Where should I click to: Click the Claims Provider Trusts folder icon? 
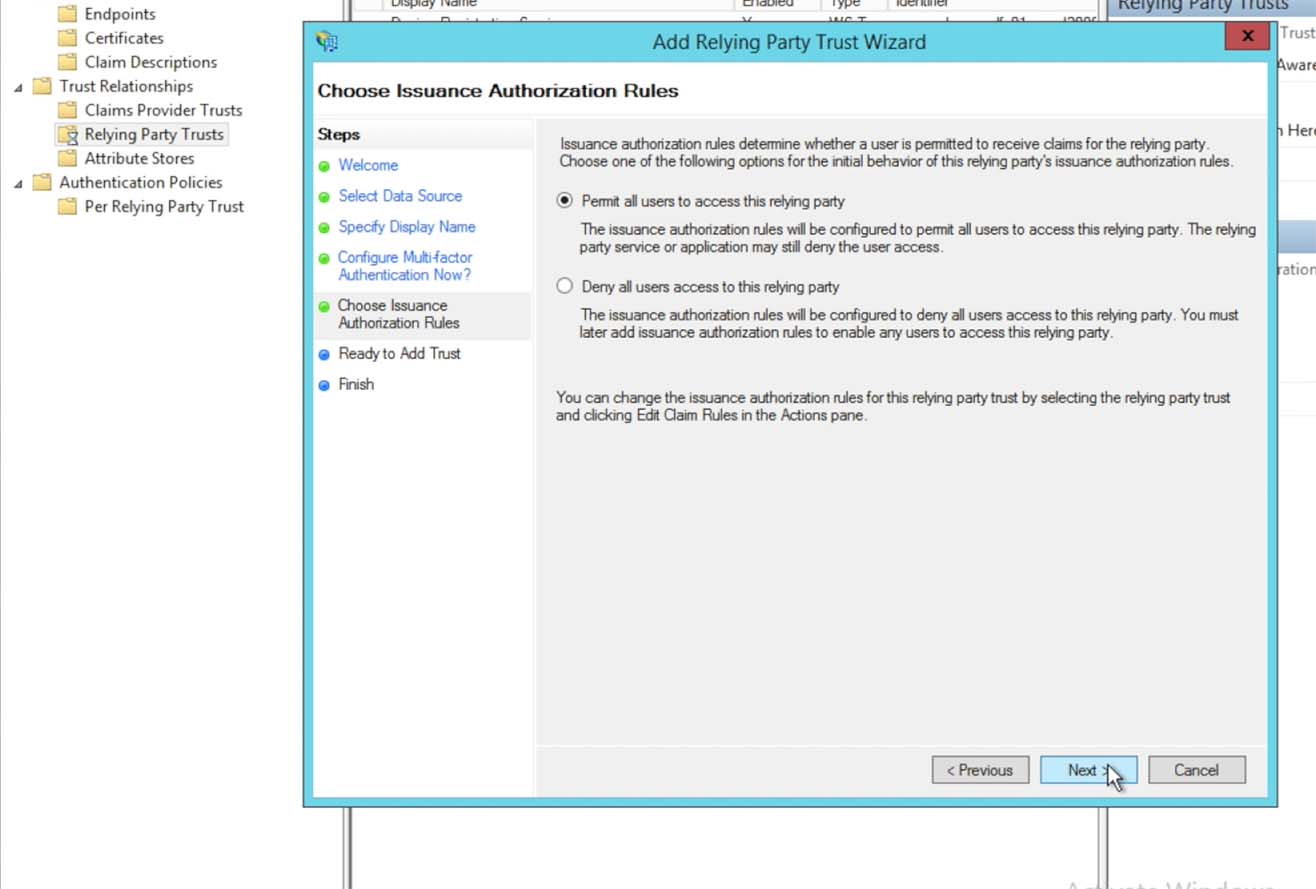click(x=67, y=110)
